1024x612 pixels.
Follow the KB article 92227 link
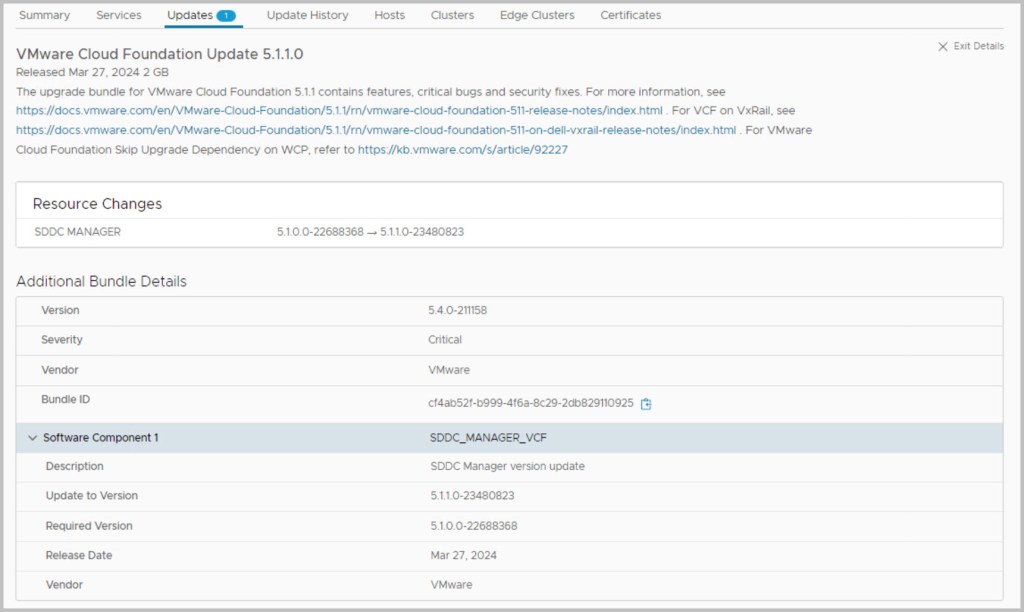463,150
